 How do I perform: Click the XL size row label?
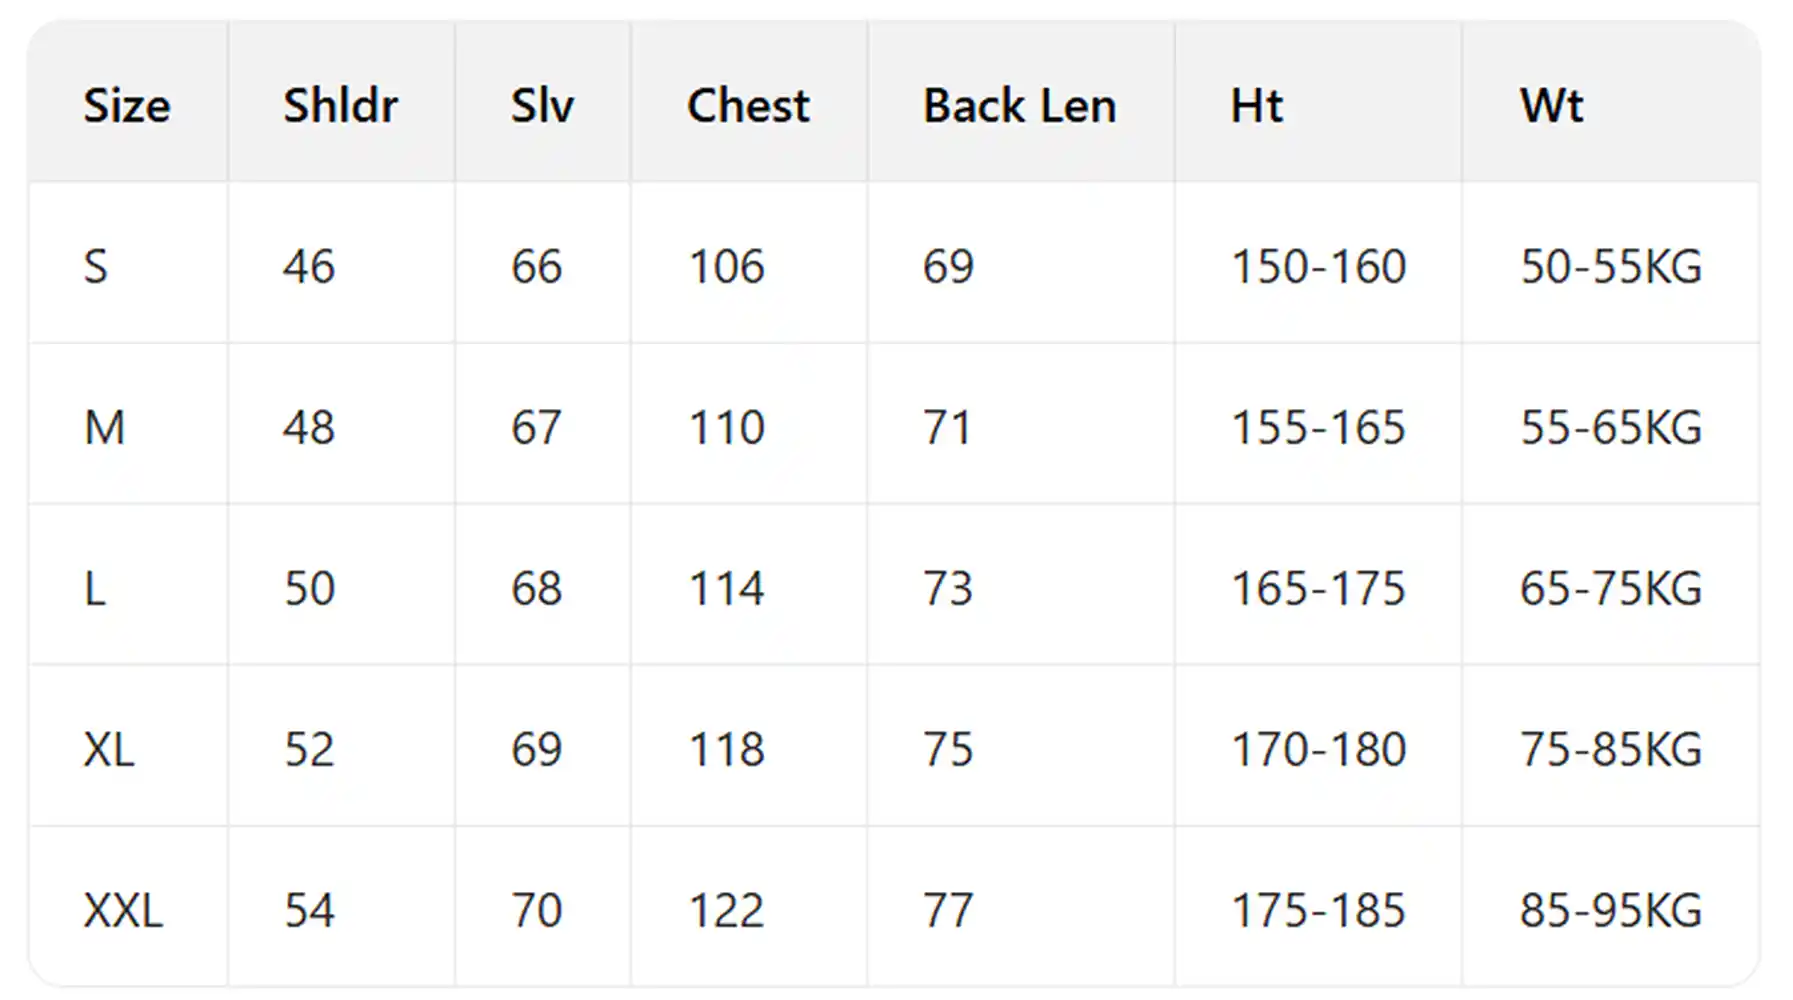[x=108, y=750]
